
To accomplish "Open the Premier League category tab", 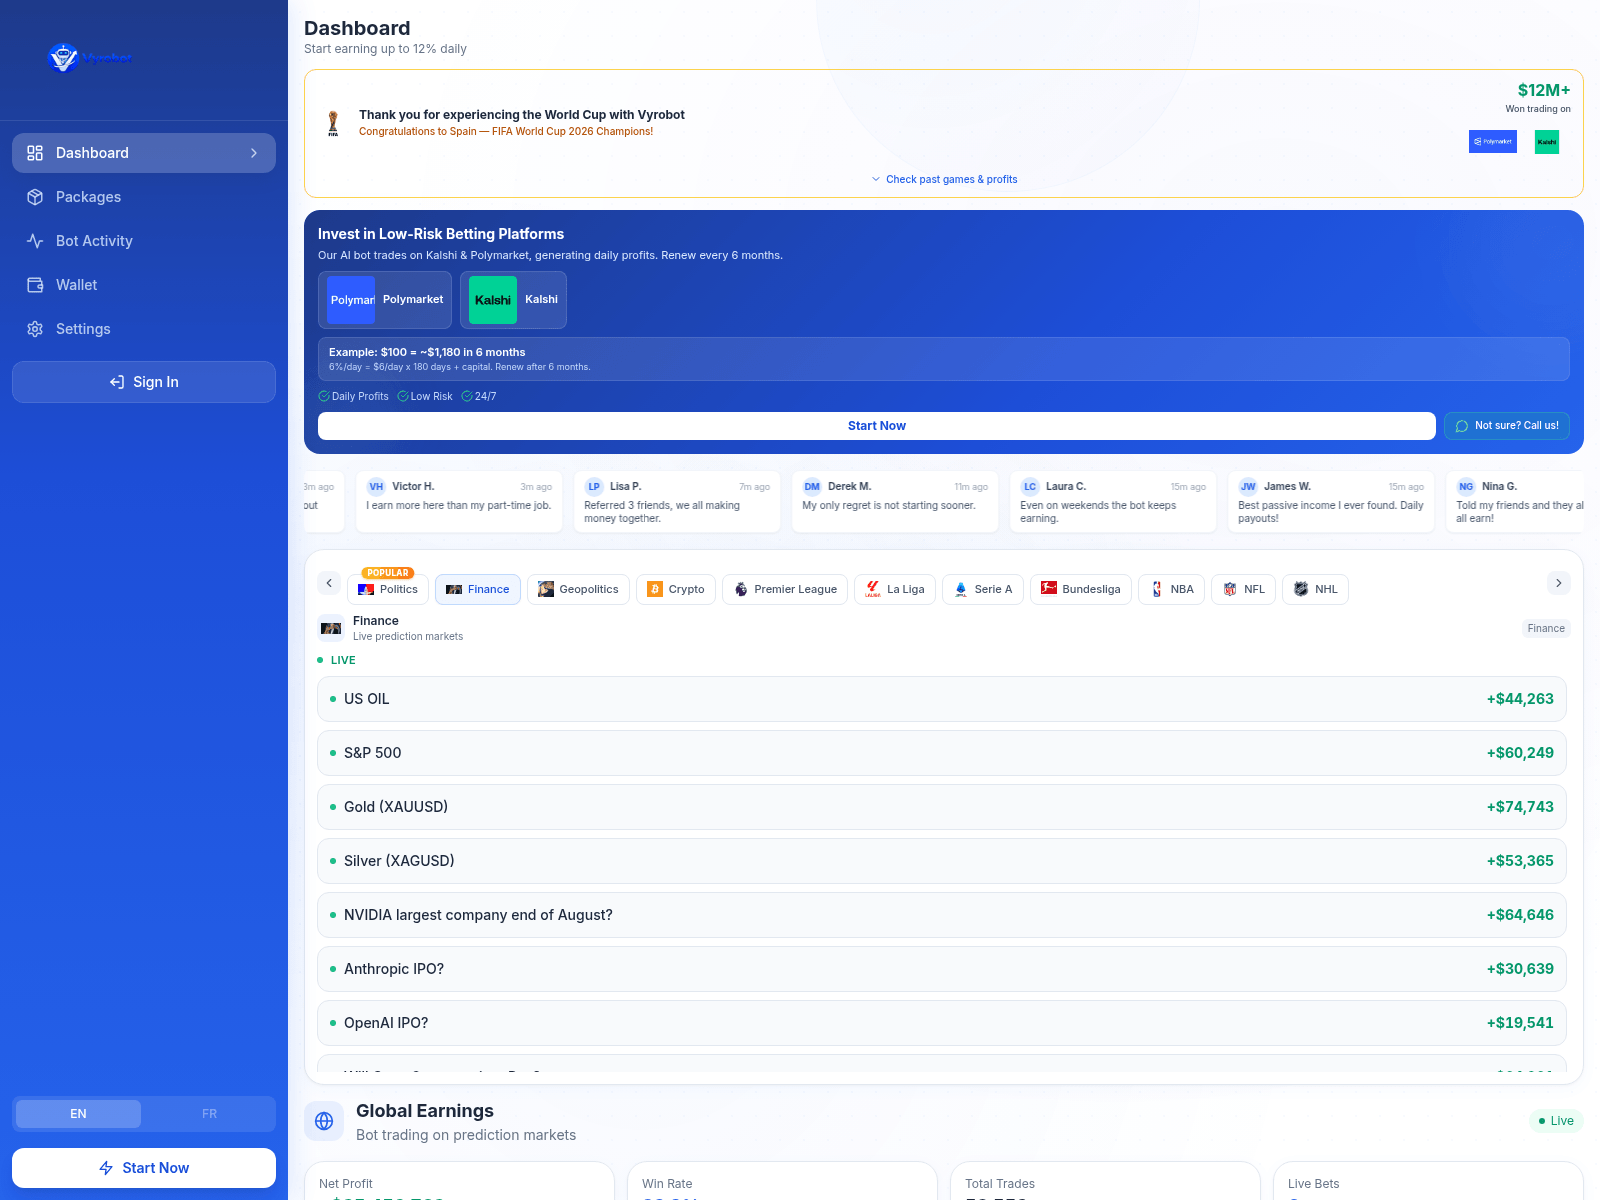I will click(785, 590).
